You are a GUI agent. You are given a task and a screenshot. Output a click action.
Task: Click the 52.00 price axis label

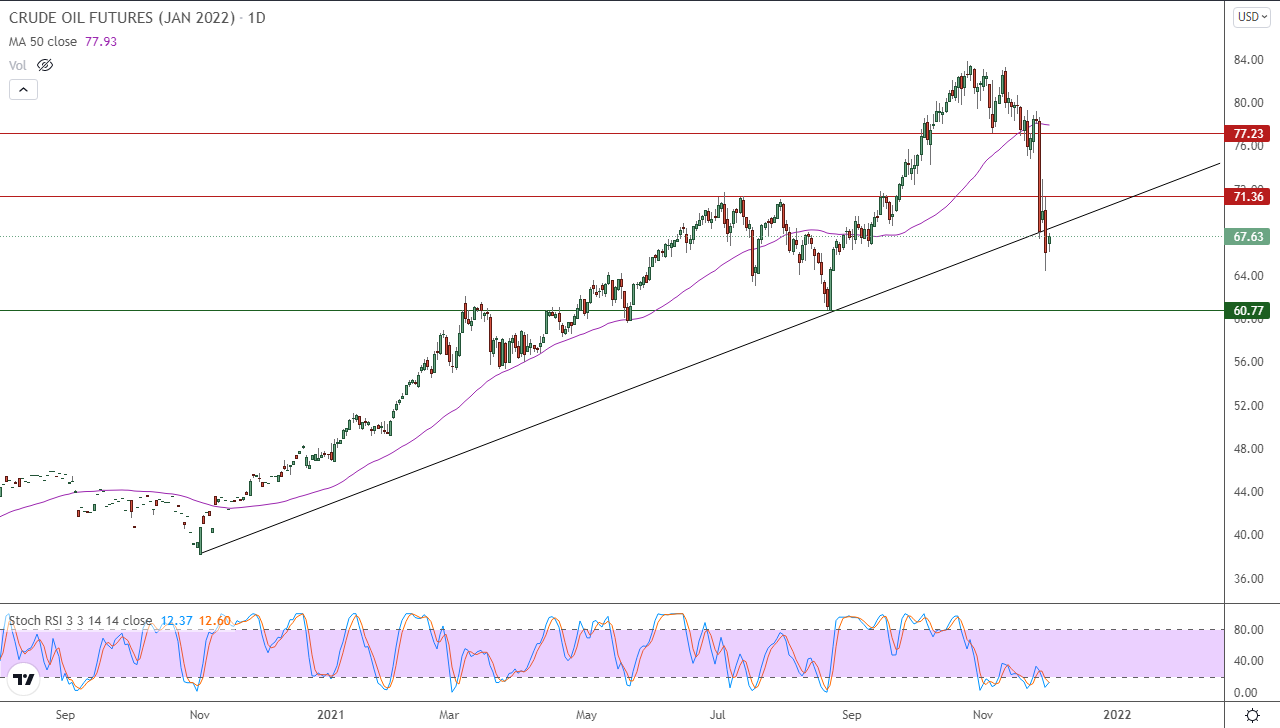[x=1247, y=406]
